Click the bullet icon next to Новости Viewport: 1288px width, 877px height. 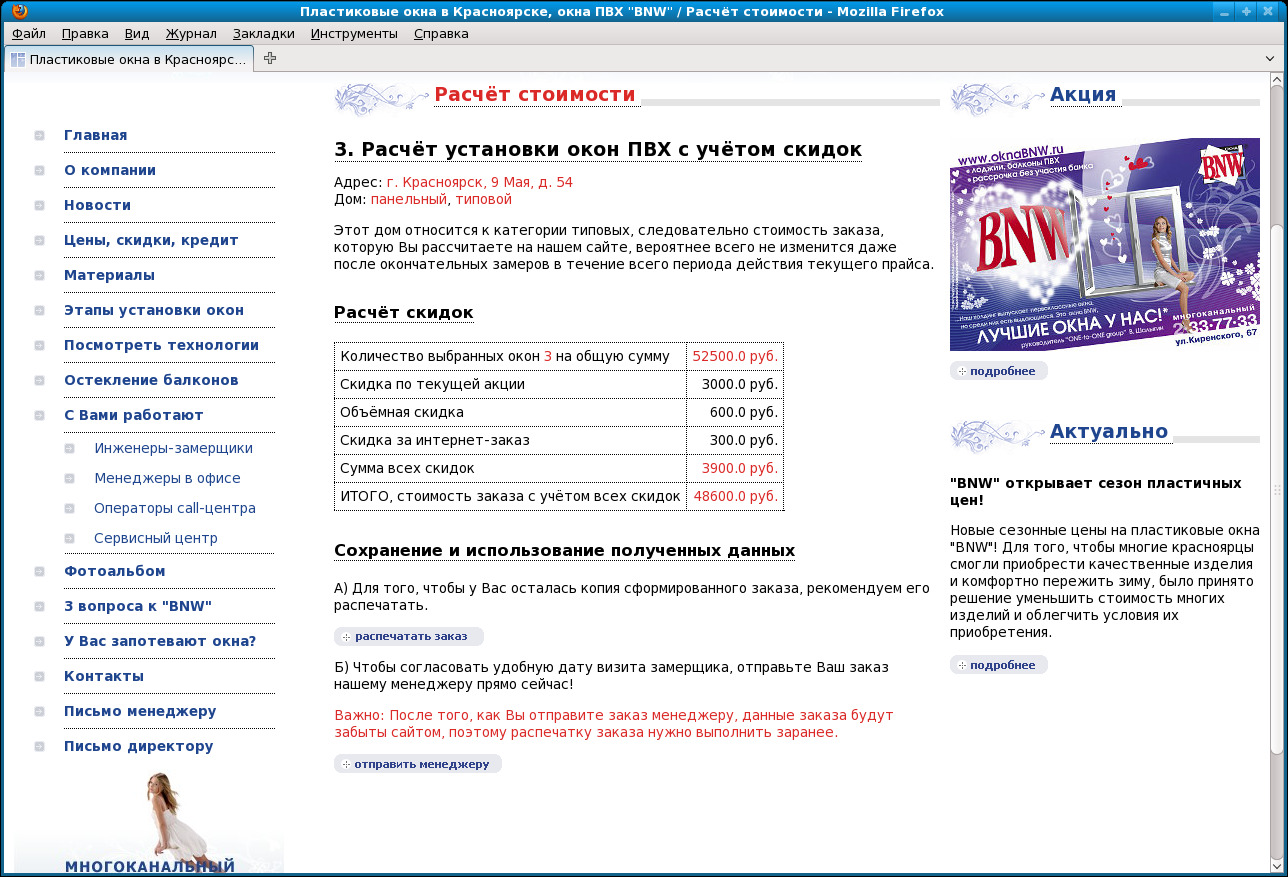coord(40,206)
